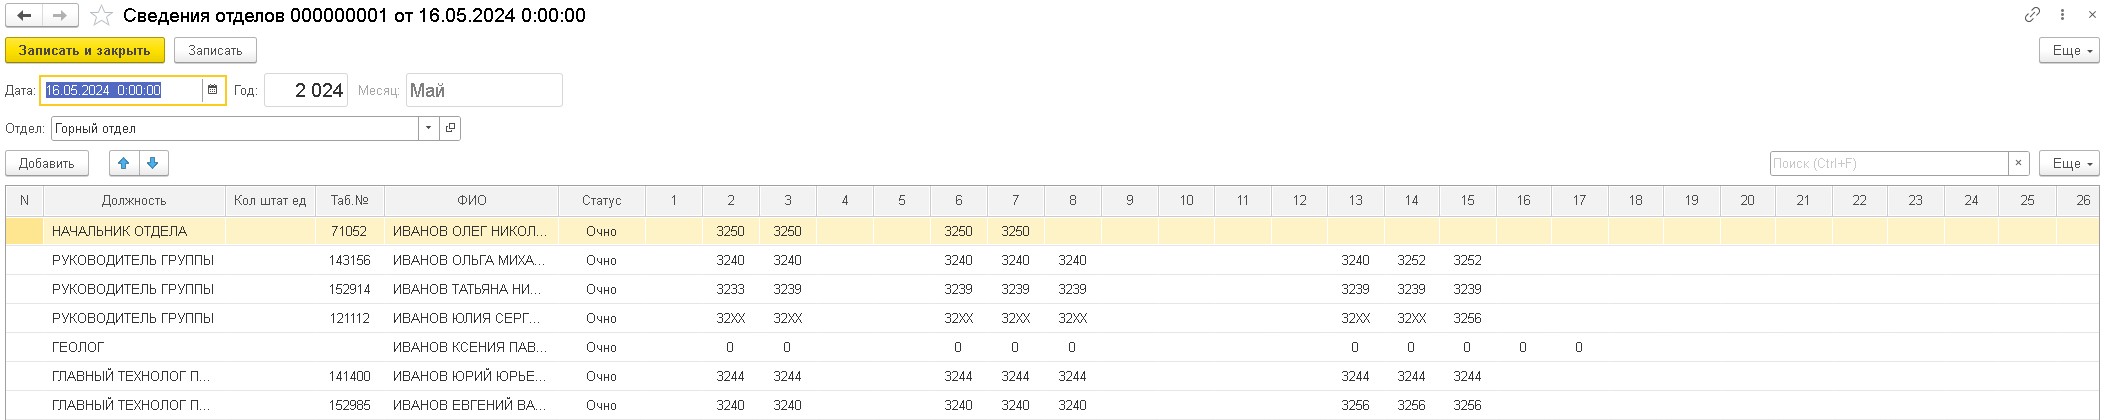Go forward with the right arrow button
The image size is (2104, 420).
pos(61,16)
